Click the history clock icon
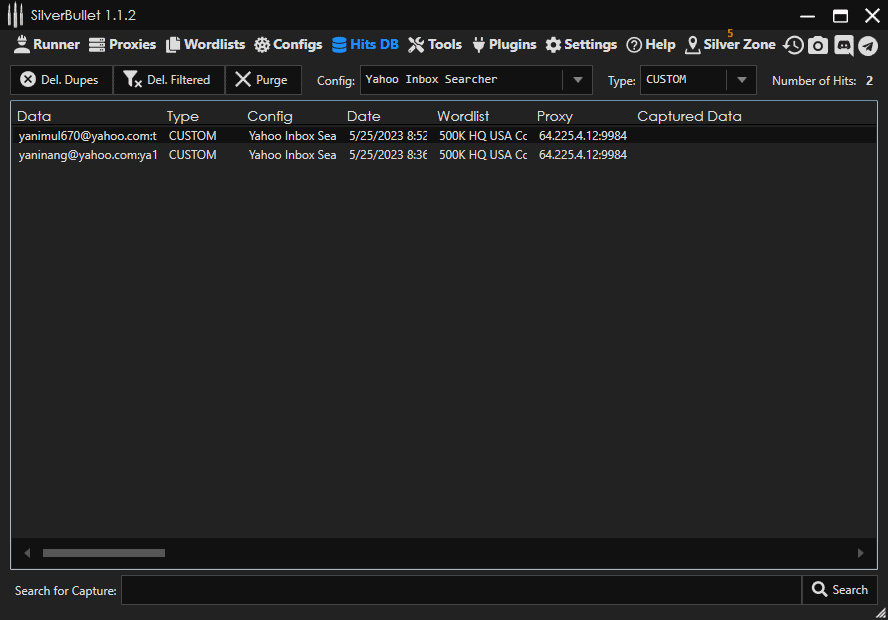This screenshot has width=888, height=620. point(793,45)
